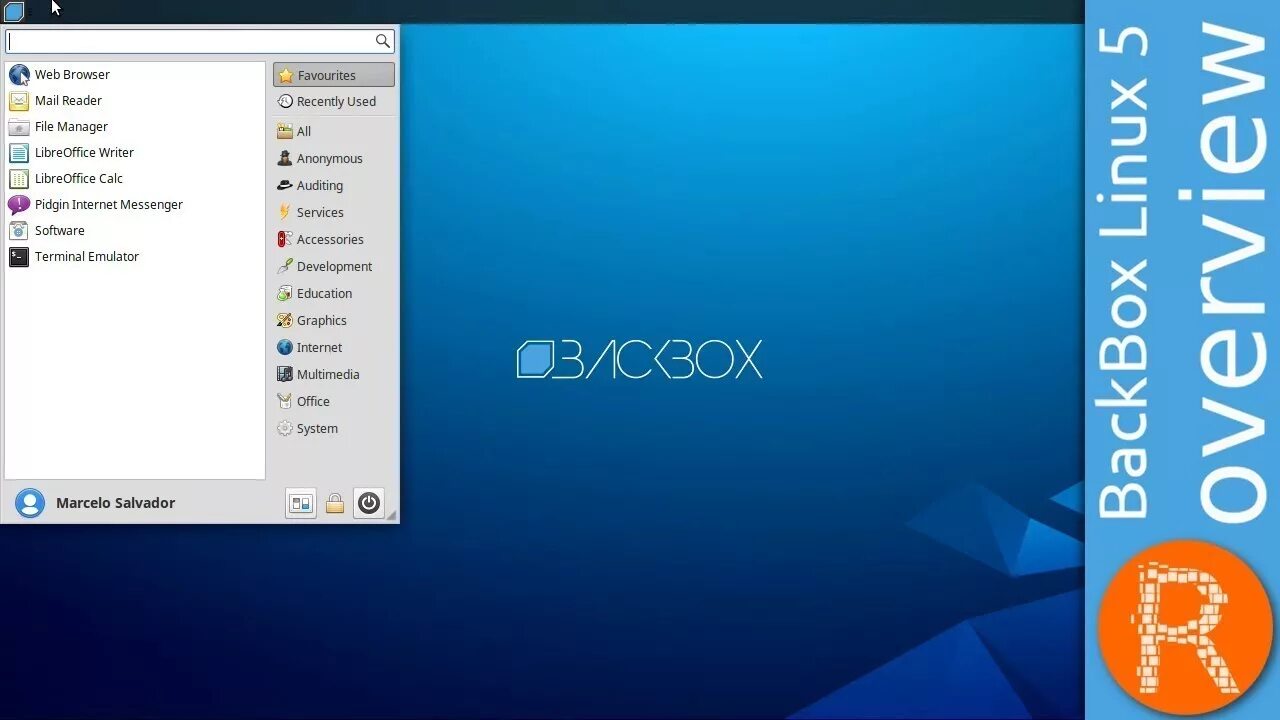Click the Recently Used clock icon
This screenshot has width=1280, height=720.
click(285, 102)
